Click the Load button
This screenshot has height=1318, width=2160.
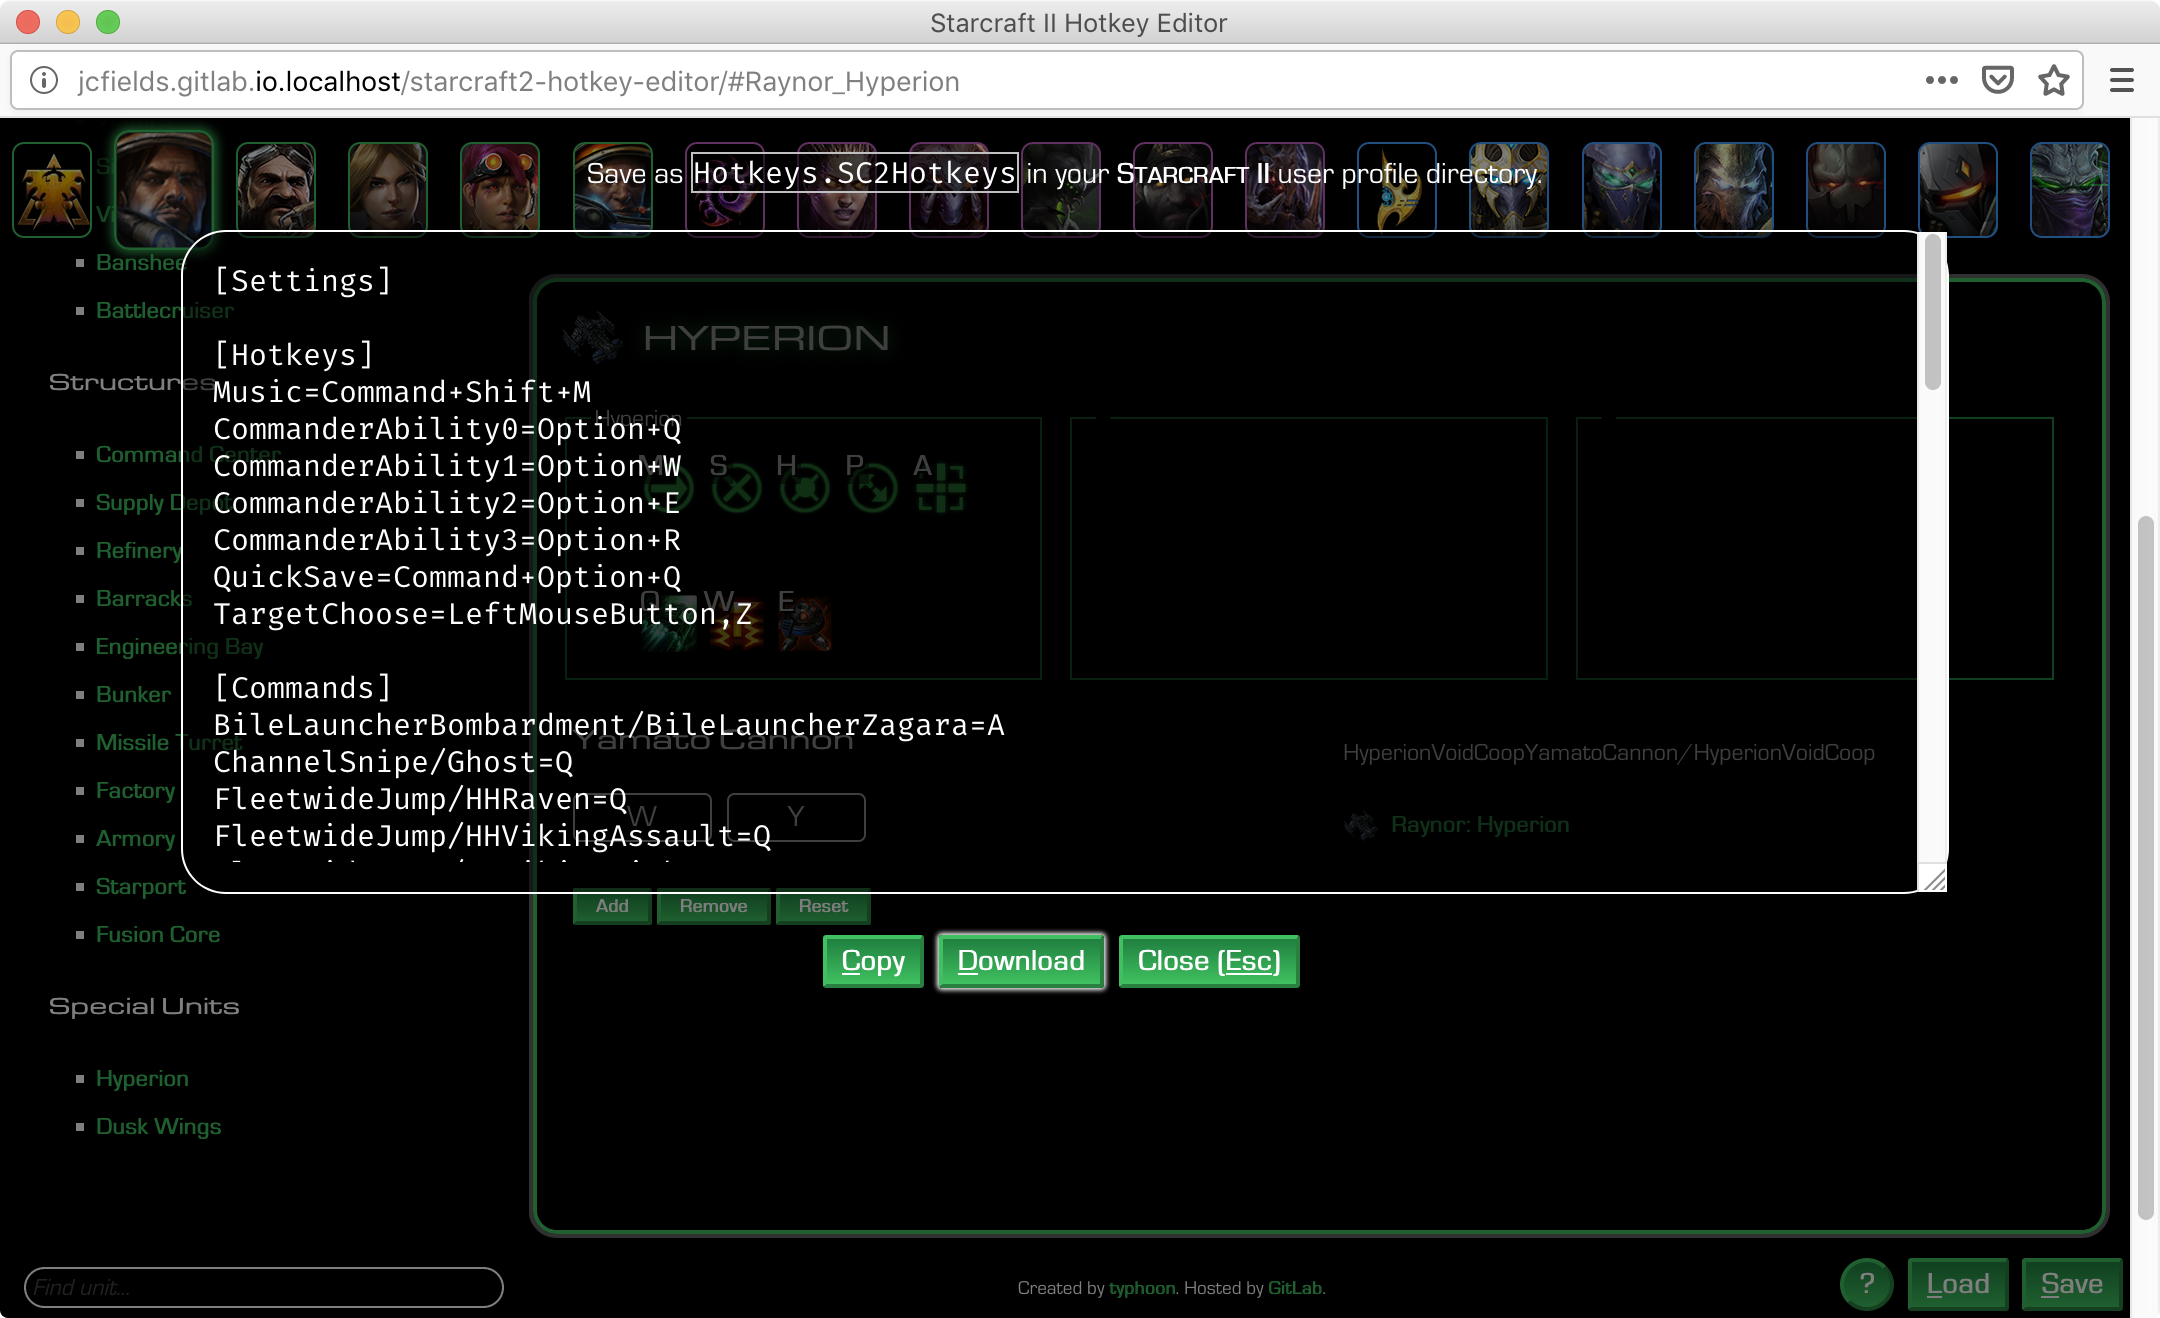pos(1957,1284)
